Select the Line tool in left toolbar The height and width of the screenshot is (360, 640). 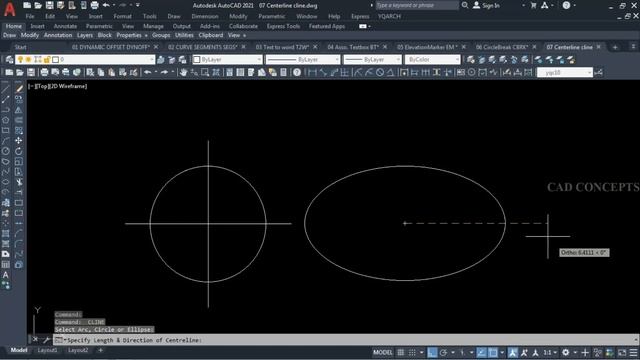(5, 89)
